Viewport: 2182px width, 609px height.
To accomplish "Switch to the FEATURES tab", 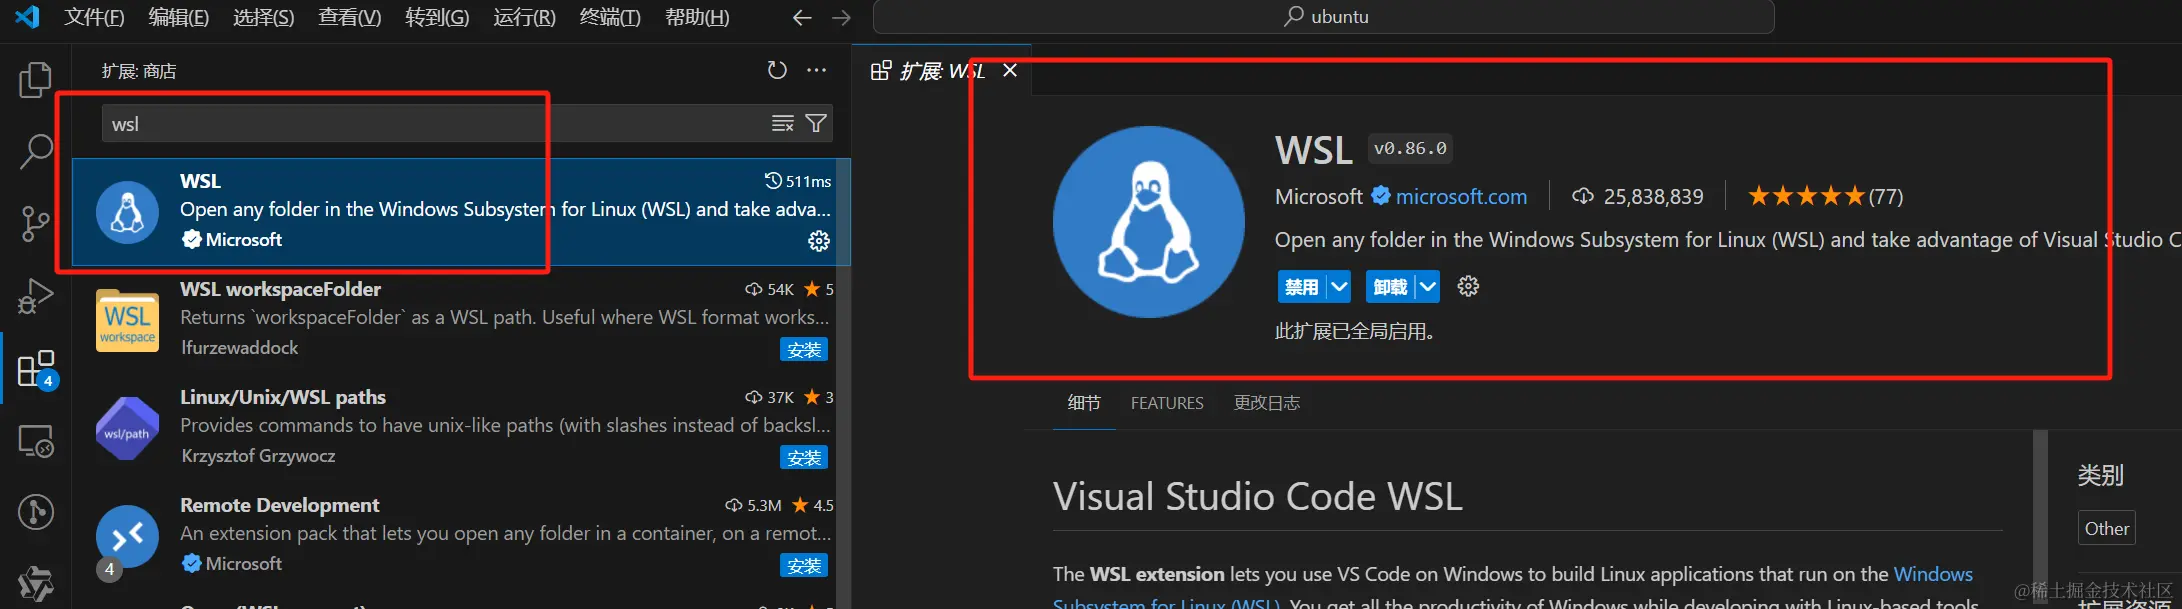I will pyautogui.click(x=1167, y=403).
